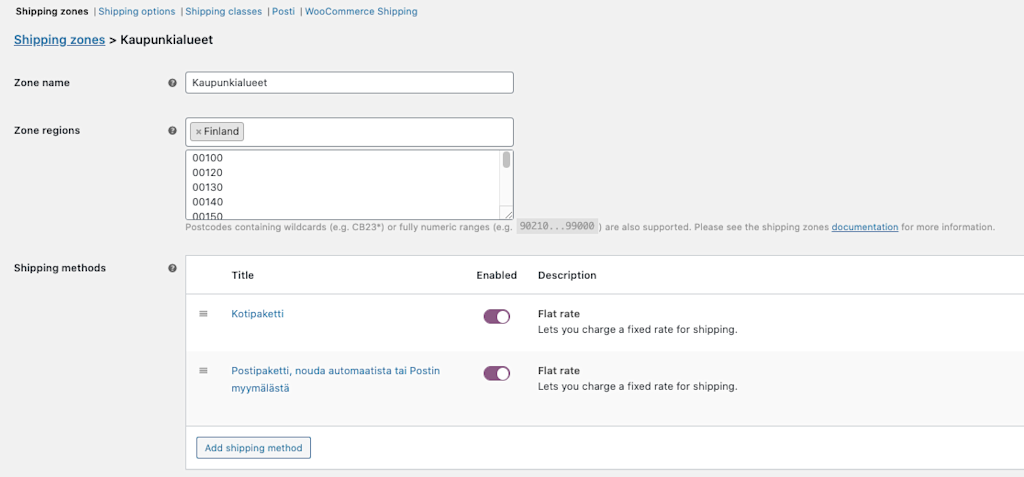The image size is (1024, 477).
Task: Toggle off the Postipaketti shipping method
Action: pyautogui.click(x=496, y=373)
